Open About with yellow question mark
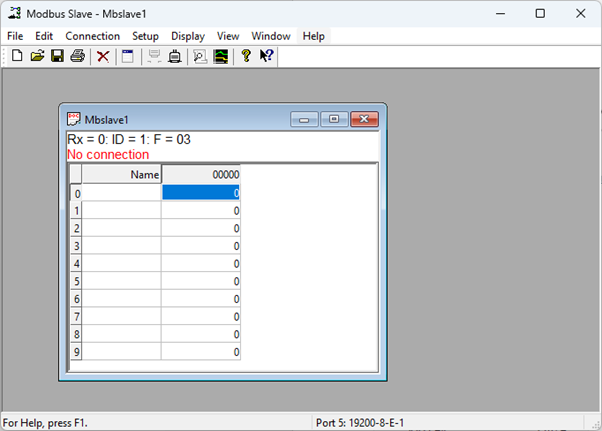 (246, 56)
